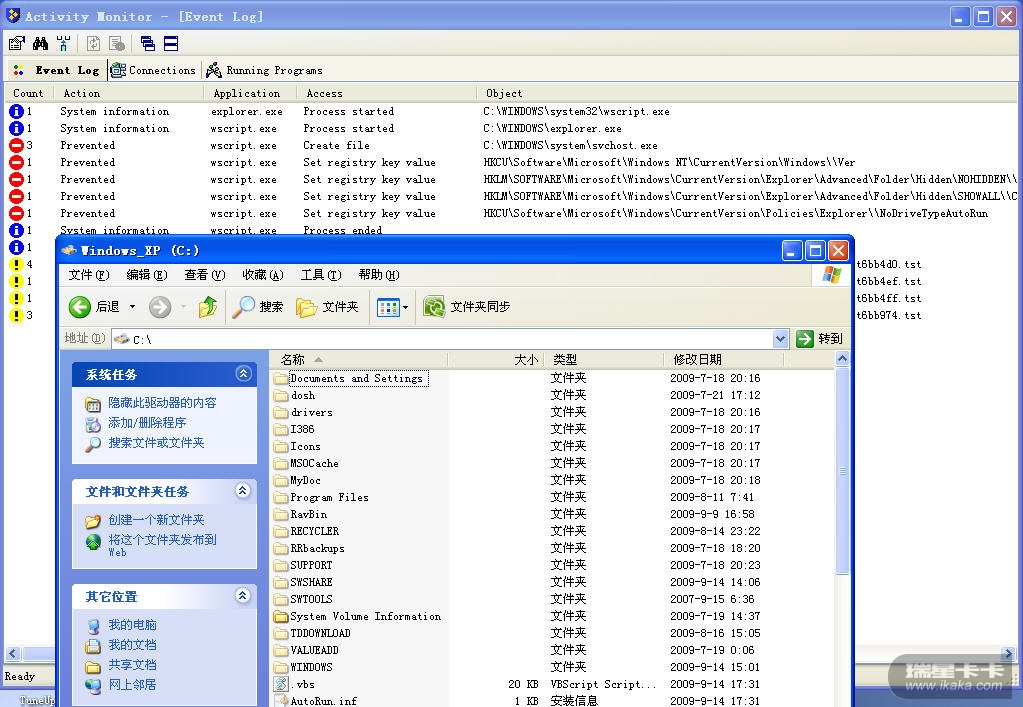Click the binoculars find icon in Activity Monitor
Image resolution: width=1023 pixels, height=707 pixels.
[40, 43]
